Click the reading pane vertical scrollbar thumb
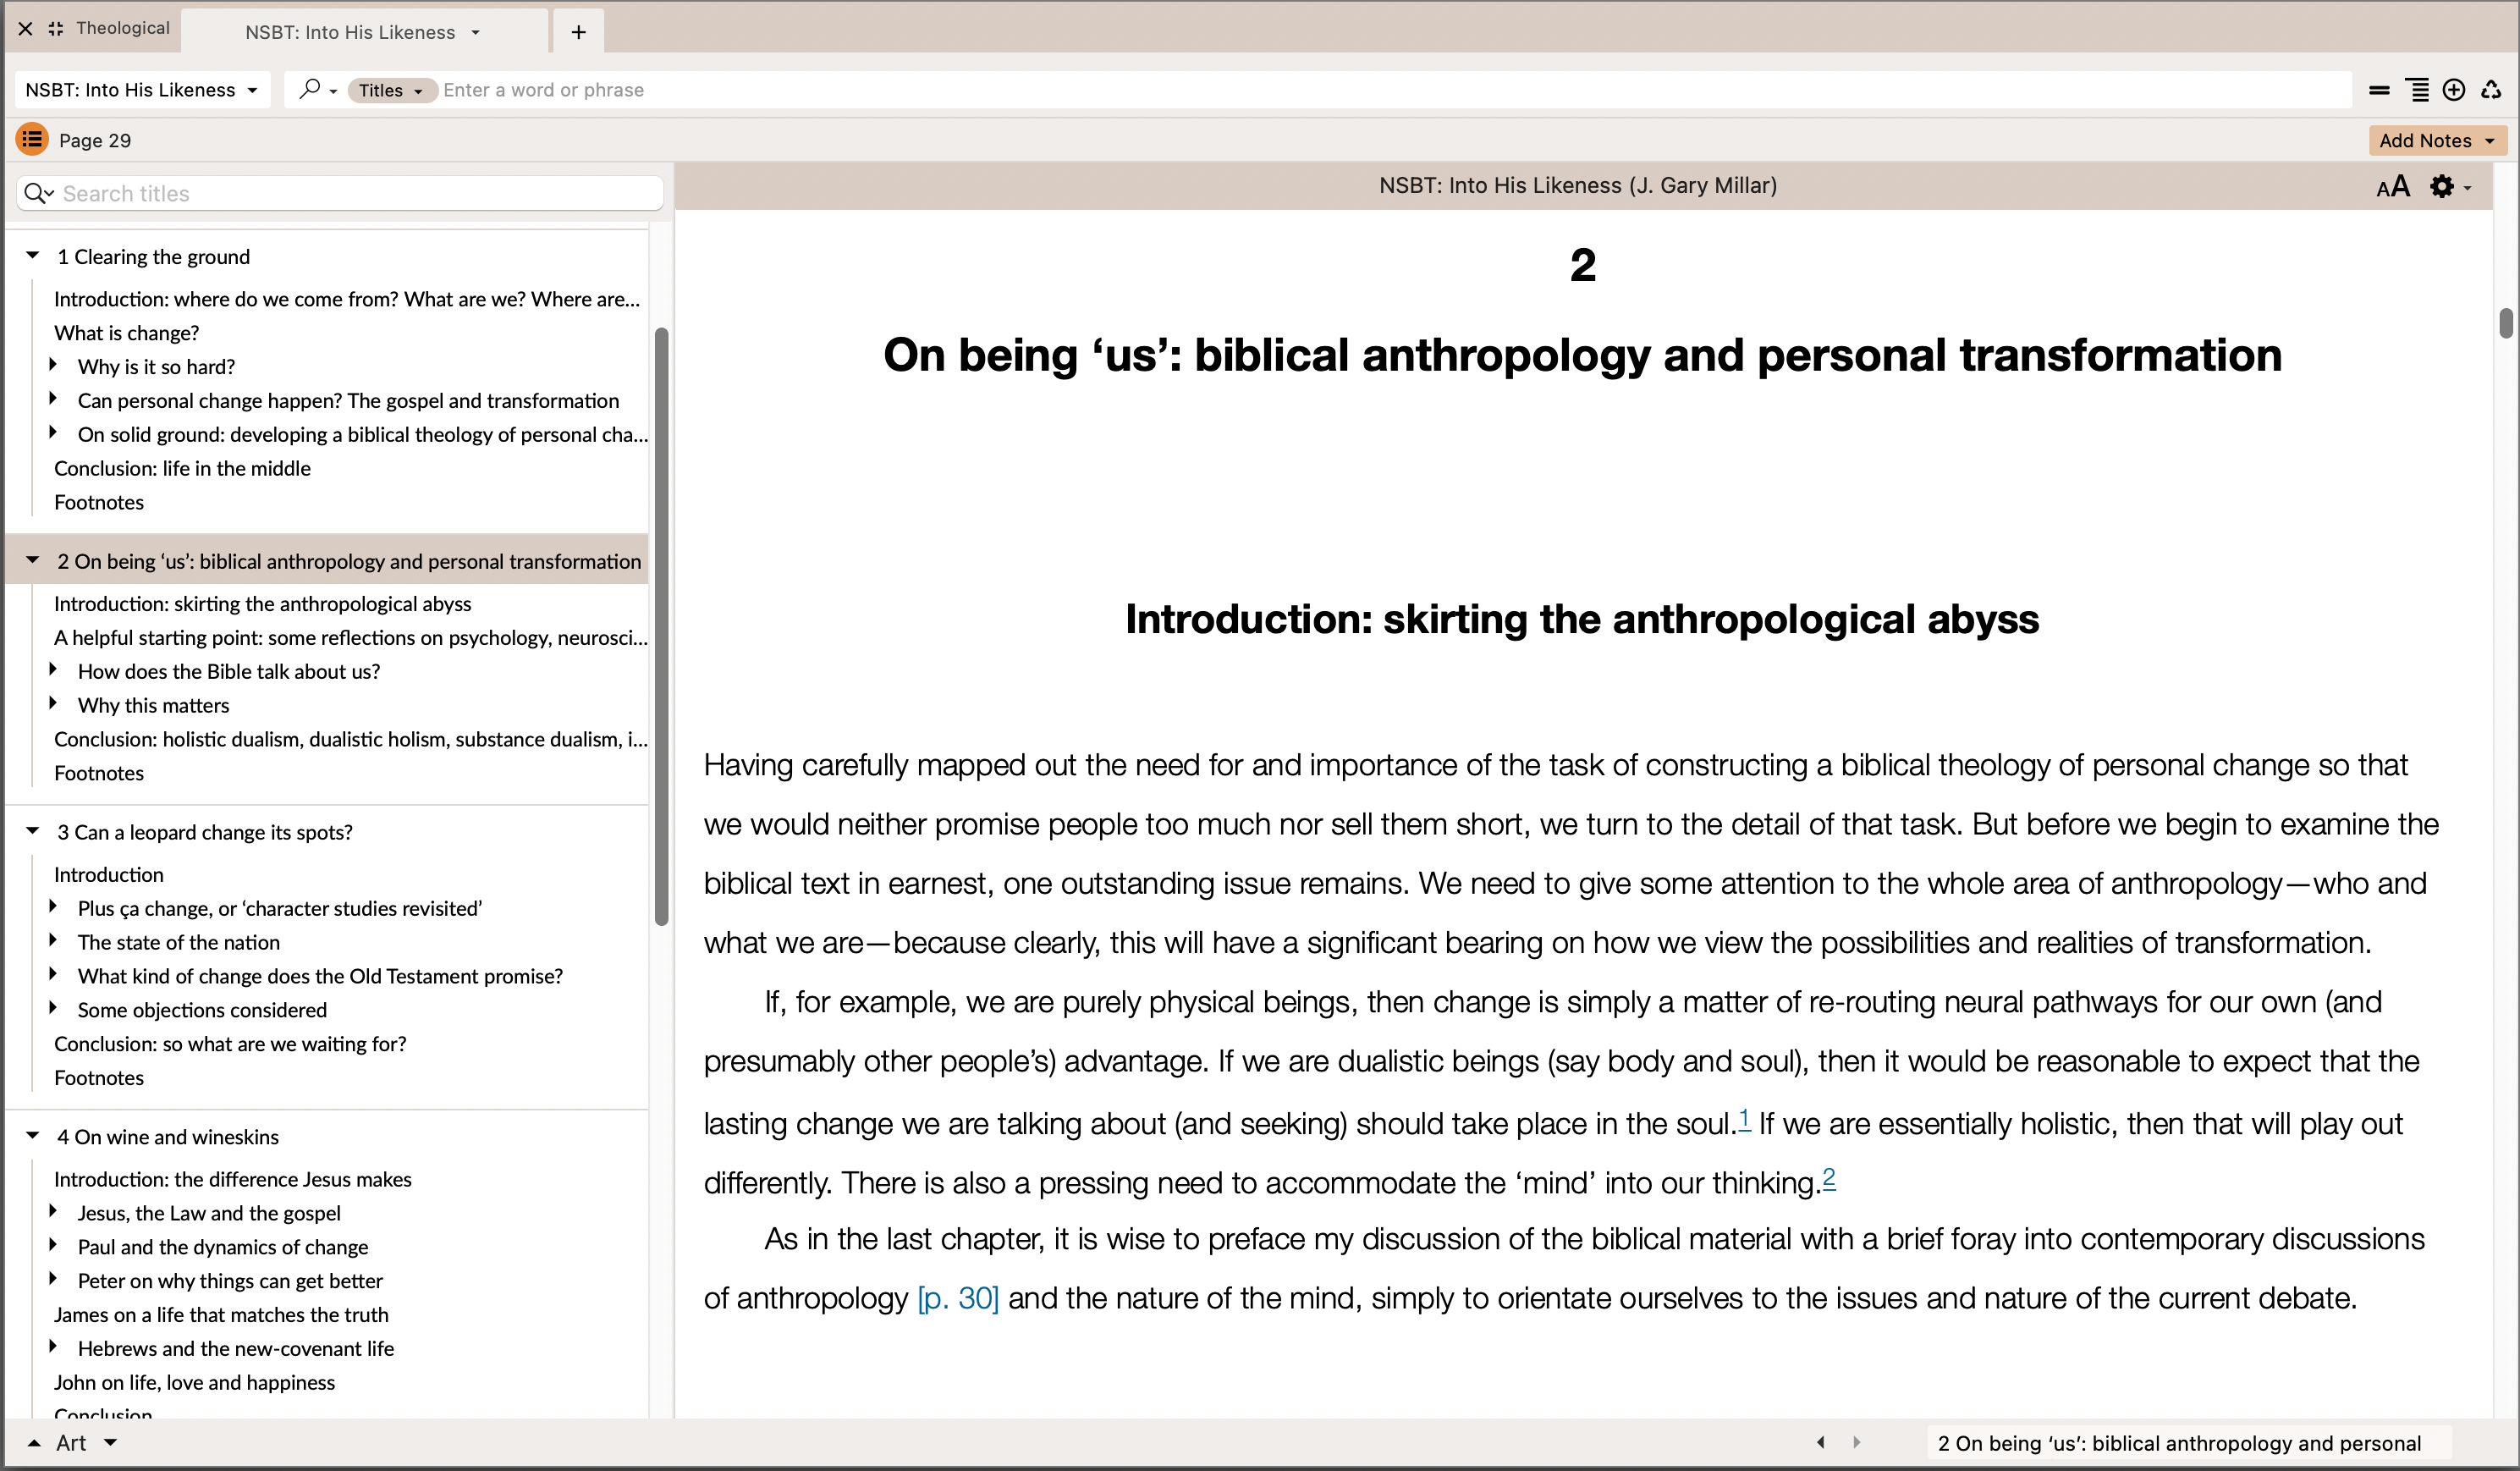 [2506, 323]
